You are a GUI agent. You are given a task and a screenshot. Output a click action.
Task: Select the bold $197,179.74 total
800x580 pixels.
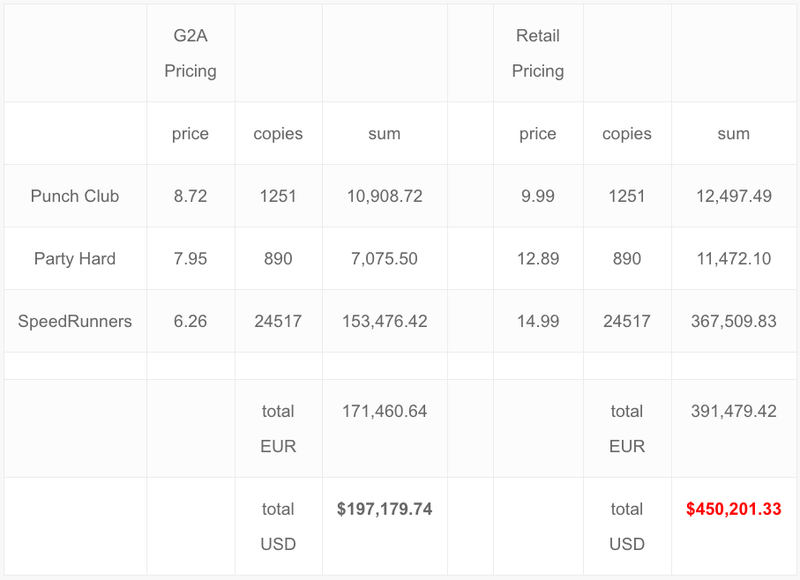(x=385, y=509)
